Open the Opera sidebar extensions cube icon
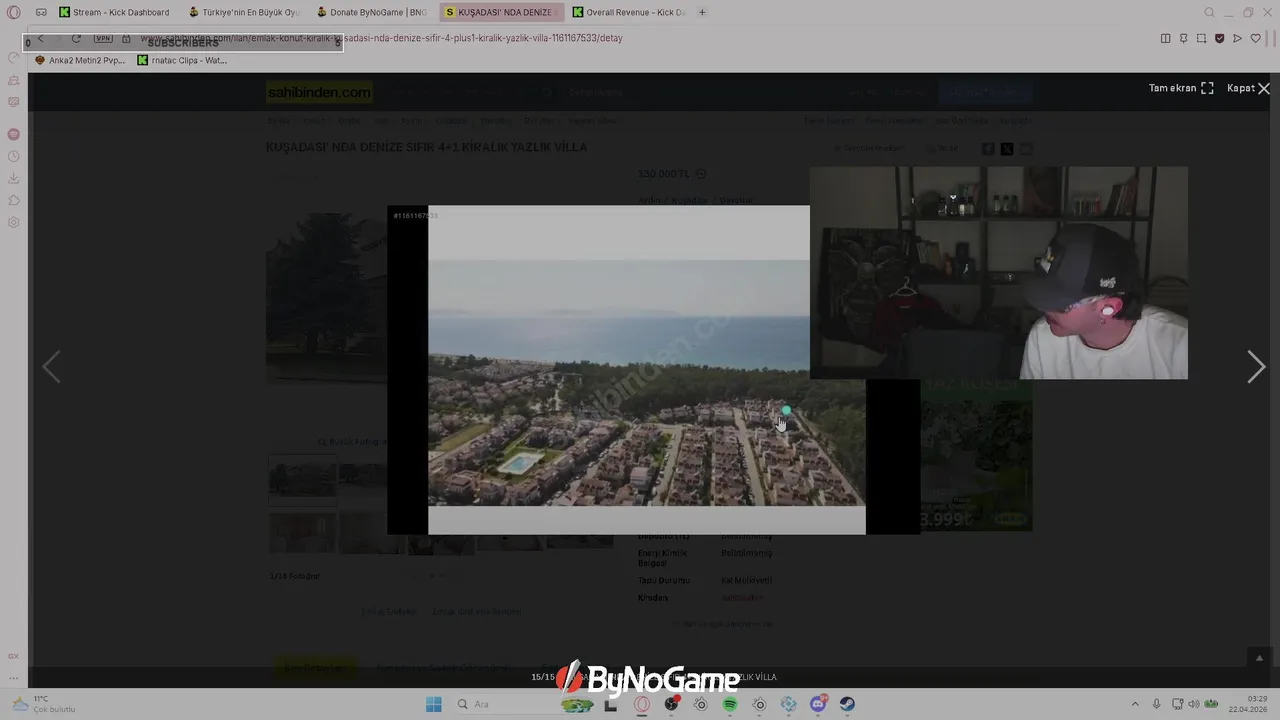This screenshot has height=720, width=1280. 14,200
